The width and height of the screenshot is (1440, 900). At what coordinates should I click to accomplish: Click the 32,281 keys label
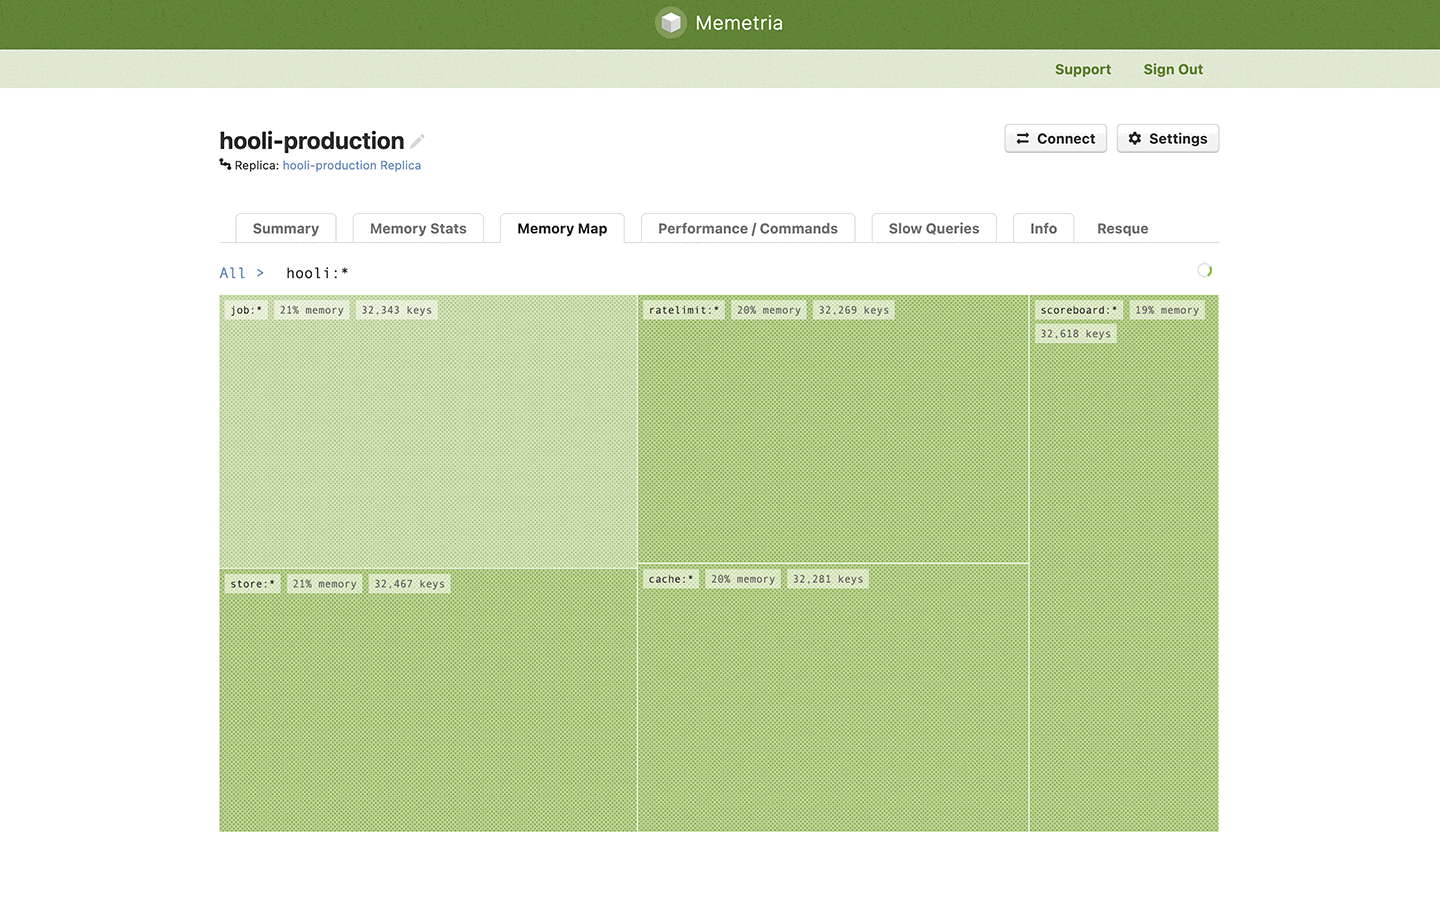828,579
